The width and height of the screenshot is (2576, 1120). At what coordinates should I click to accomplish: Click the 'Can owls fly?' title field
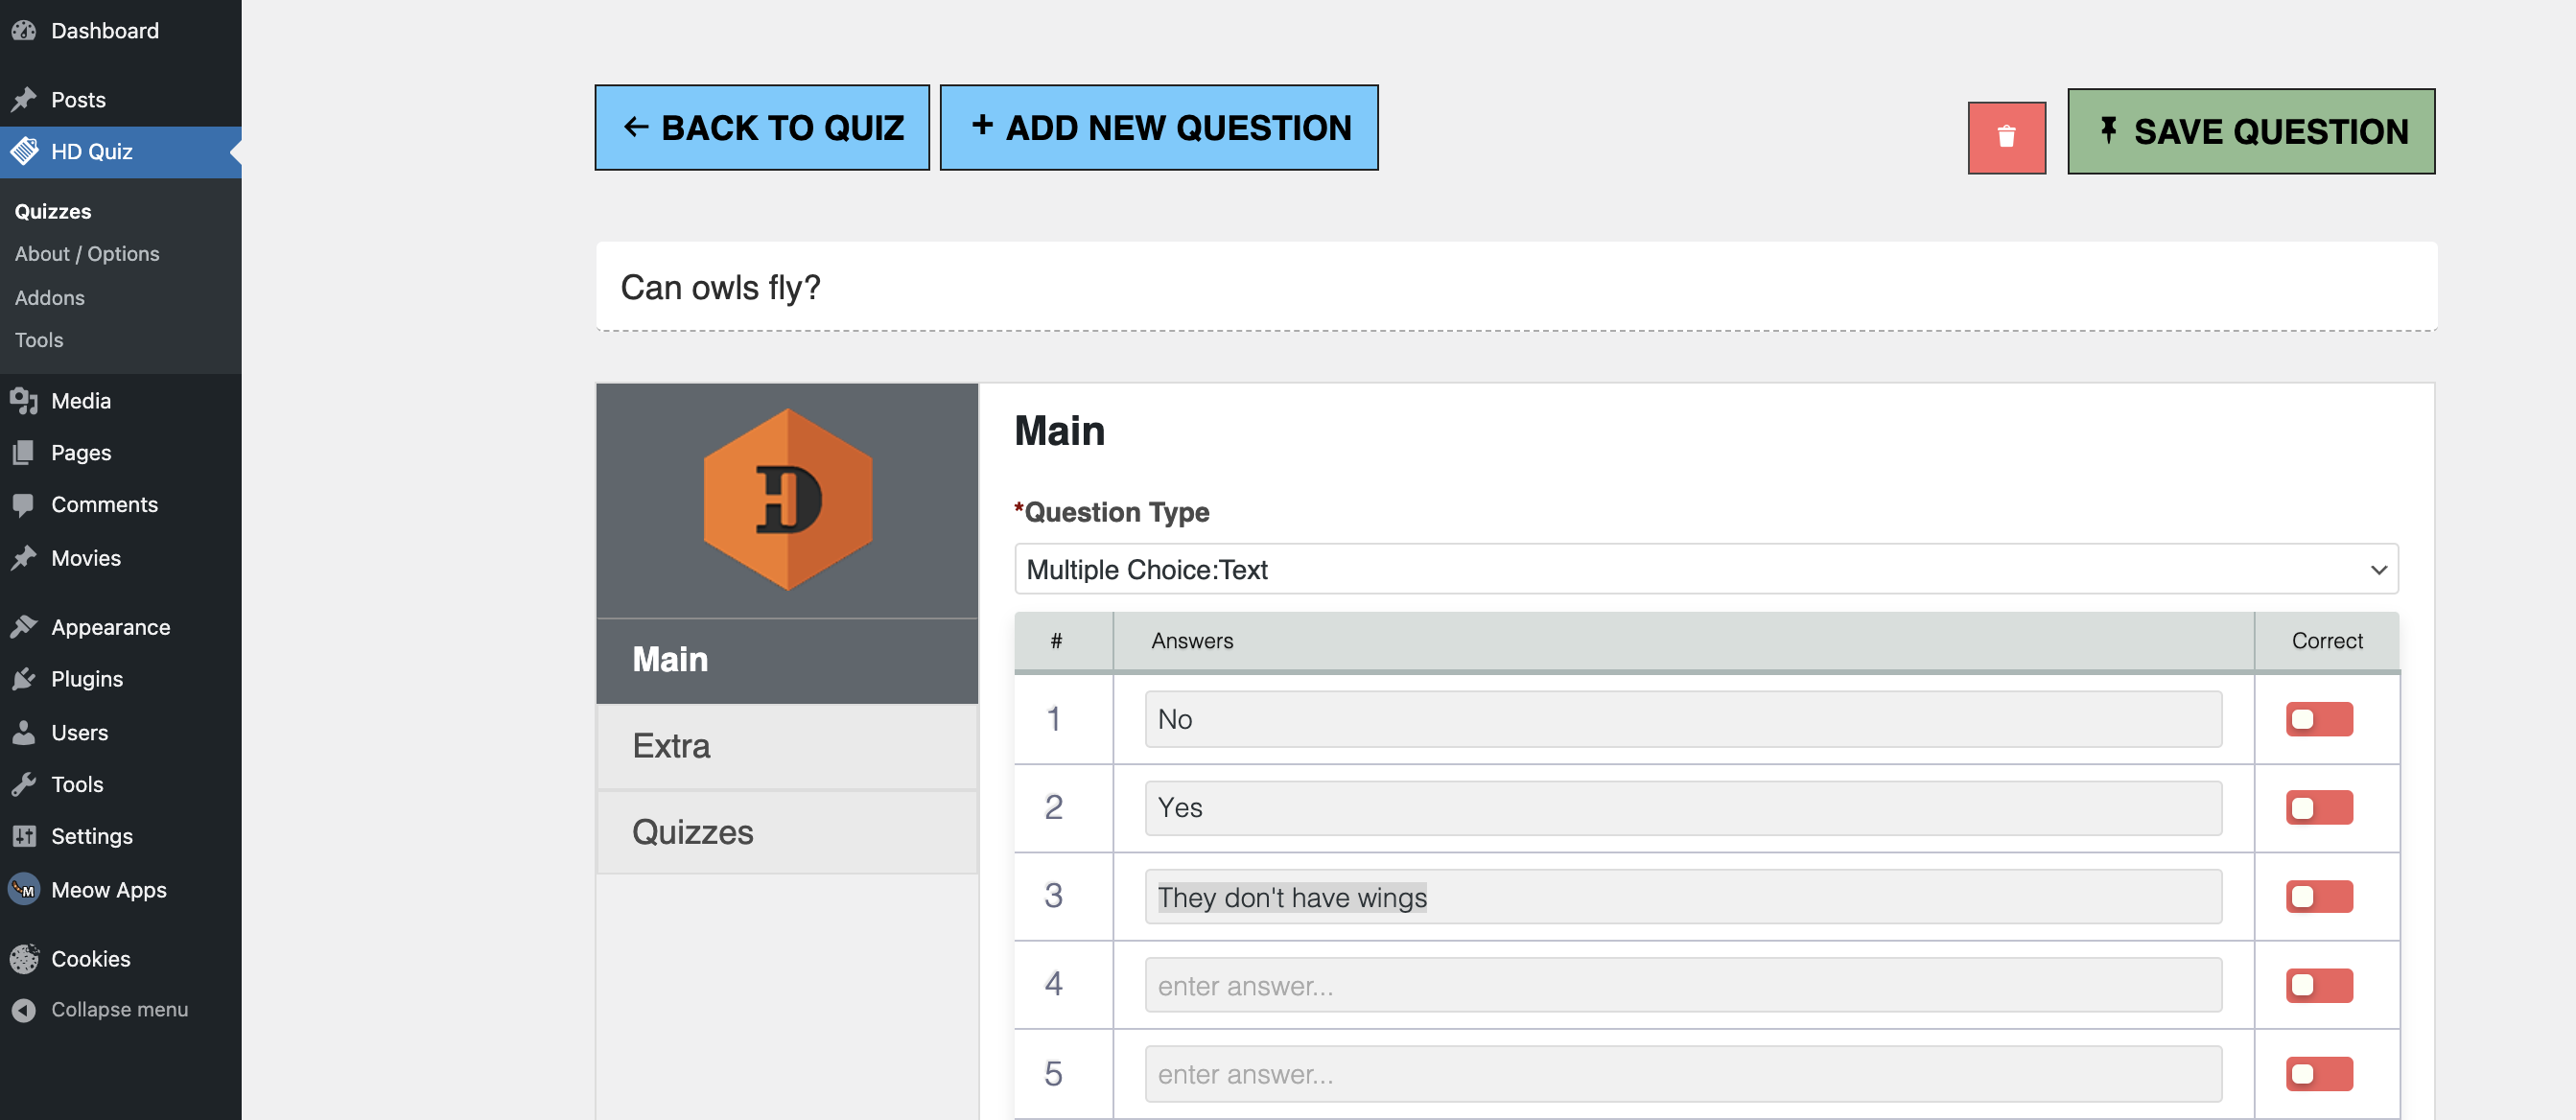(1515, 287)
